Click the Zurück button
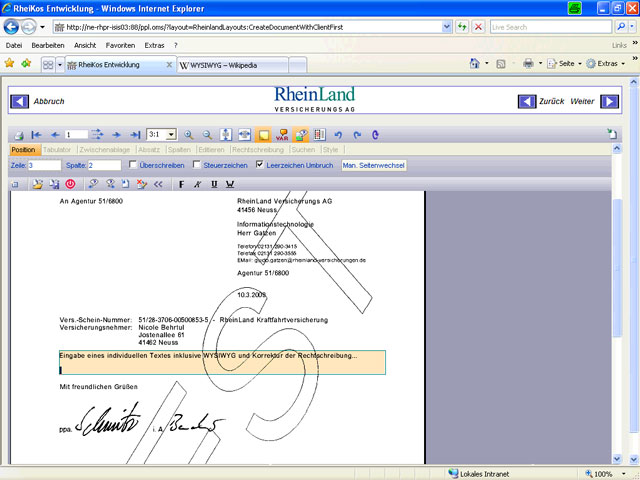The image size is (640, 480). (541, 101)
